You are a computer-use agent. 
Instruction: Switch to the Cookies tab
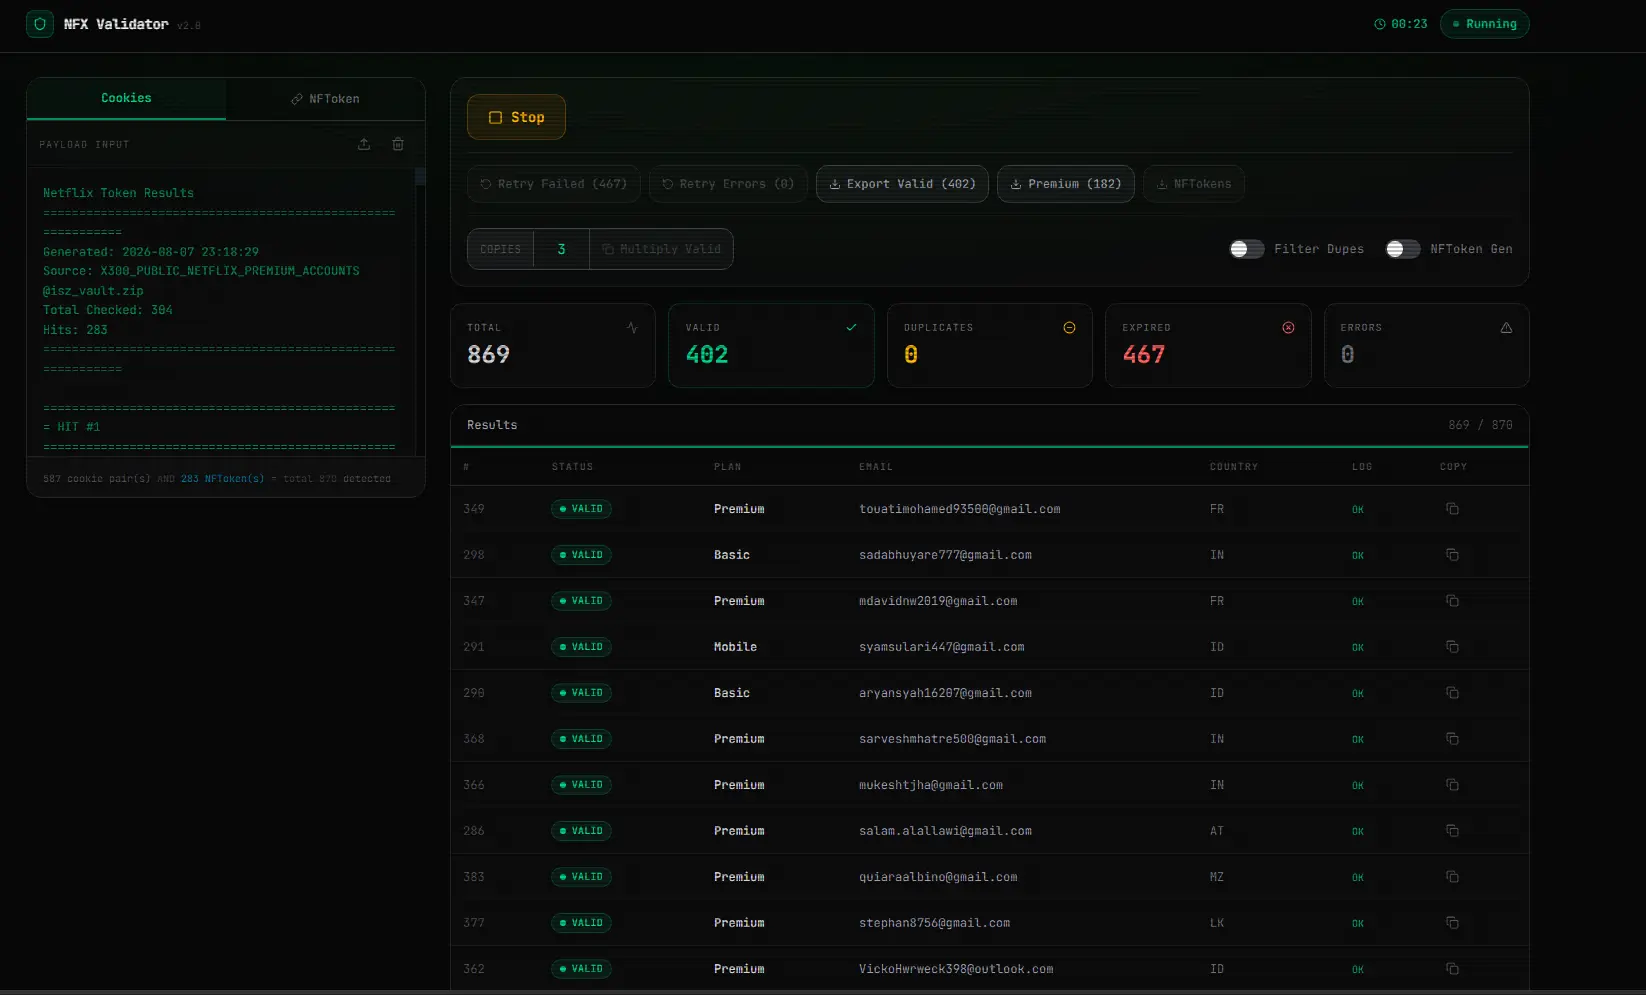click(126, 98)
